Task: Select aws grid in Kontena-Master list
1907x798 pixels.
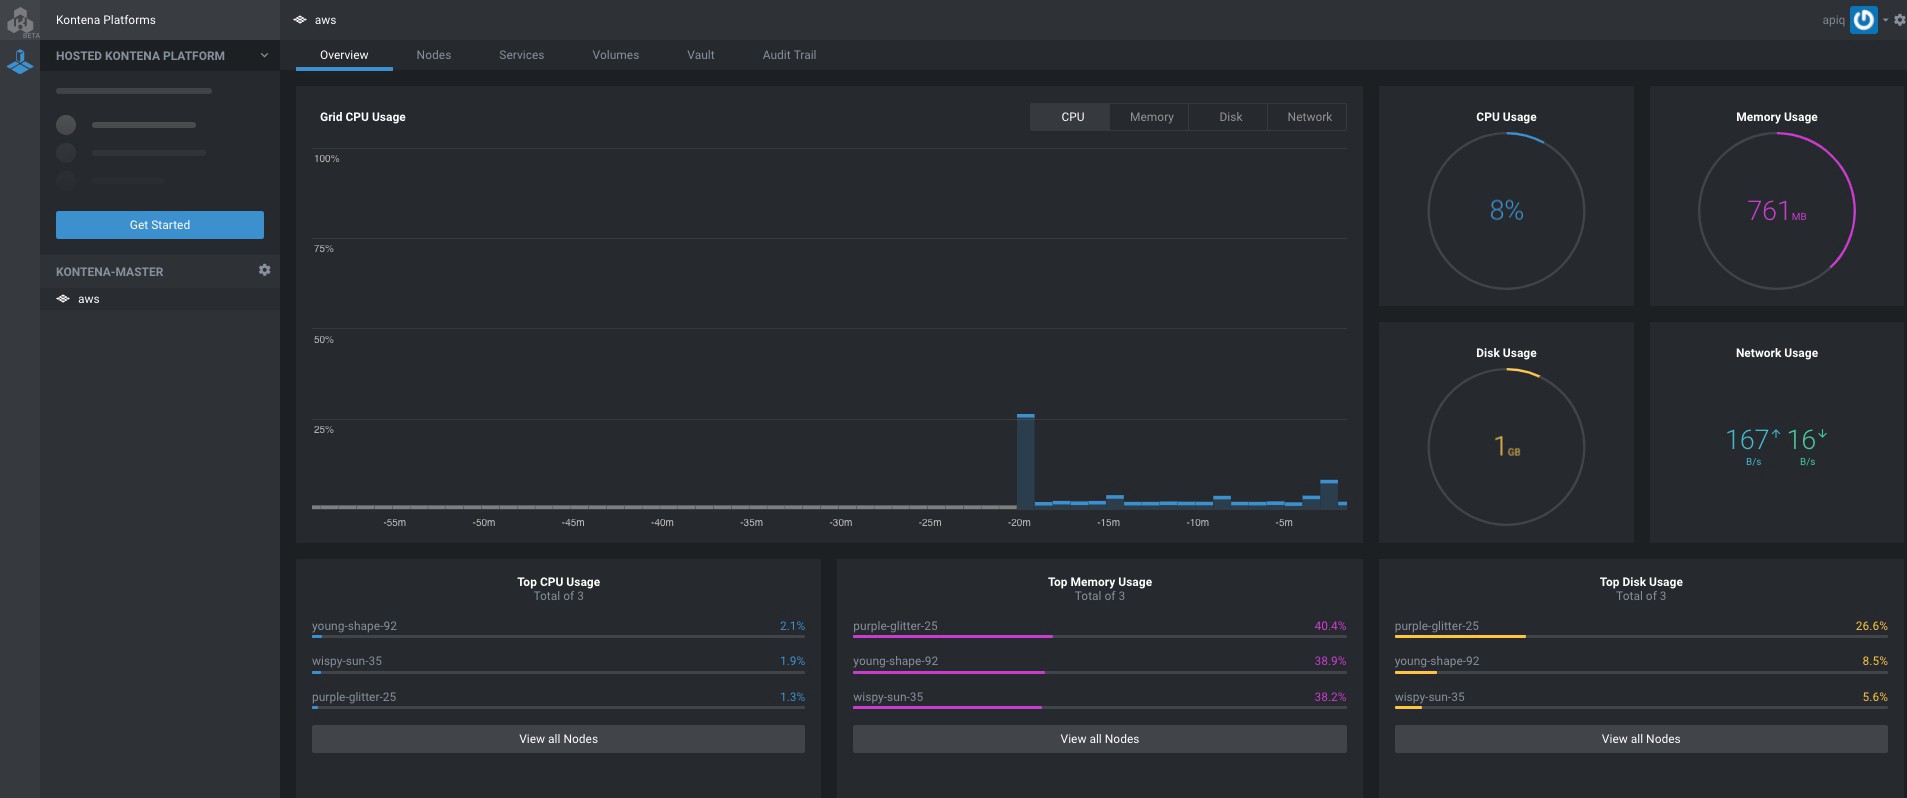Action: pyautogui.click(x=89, y=299)
